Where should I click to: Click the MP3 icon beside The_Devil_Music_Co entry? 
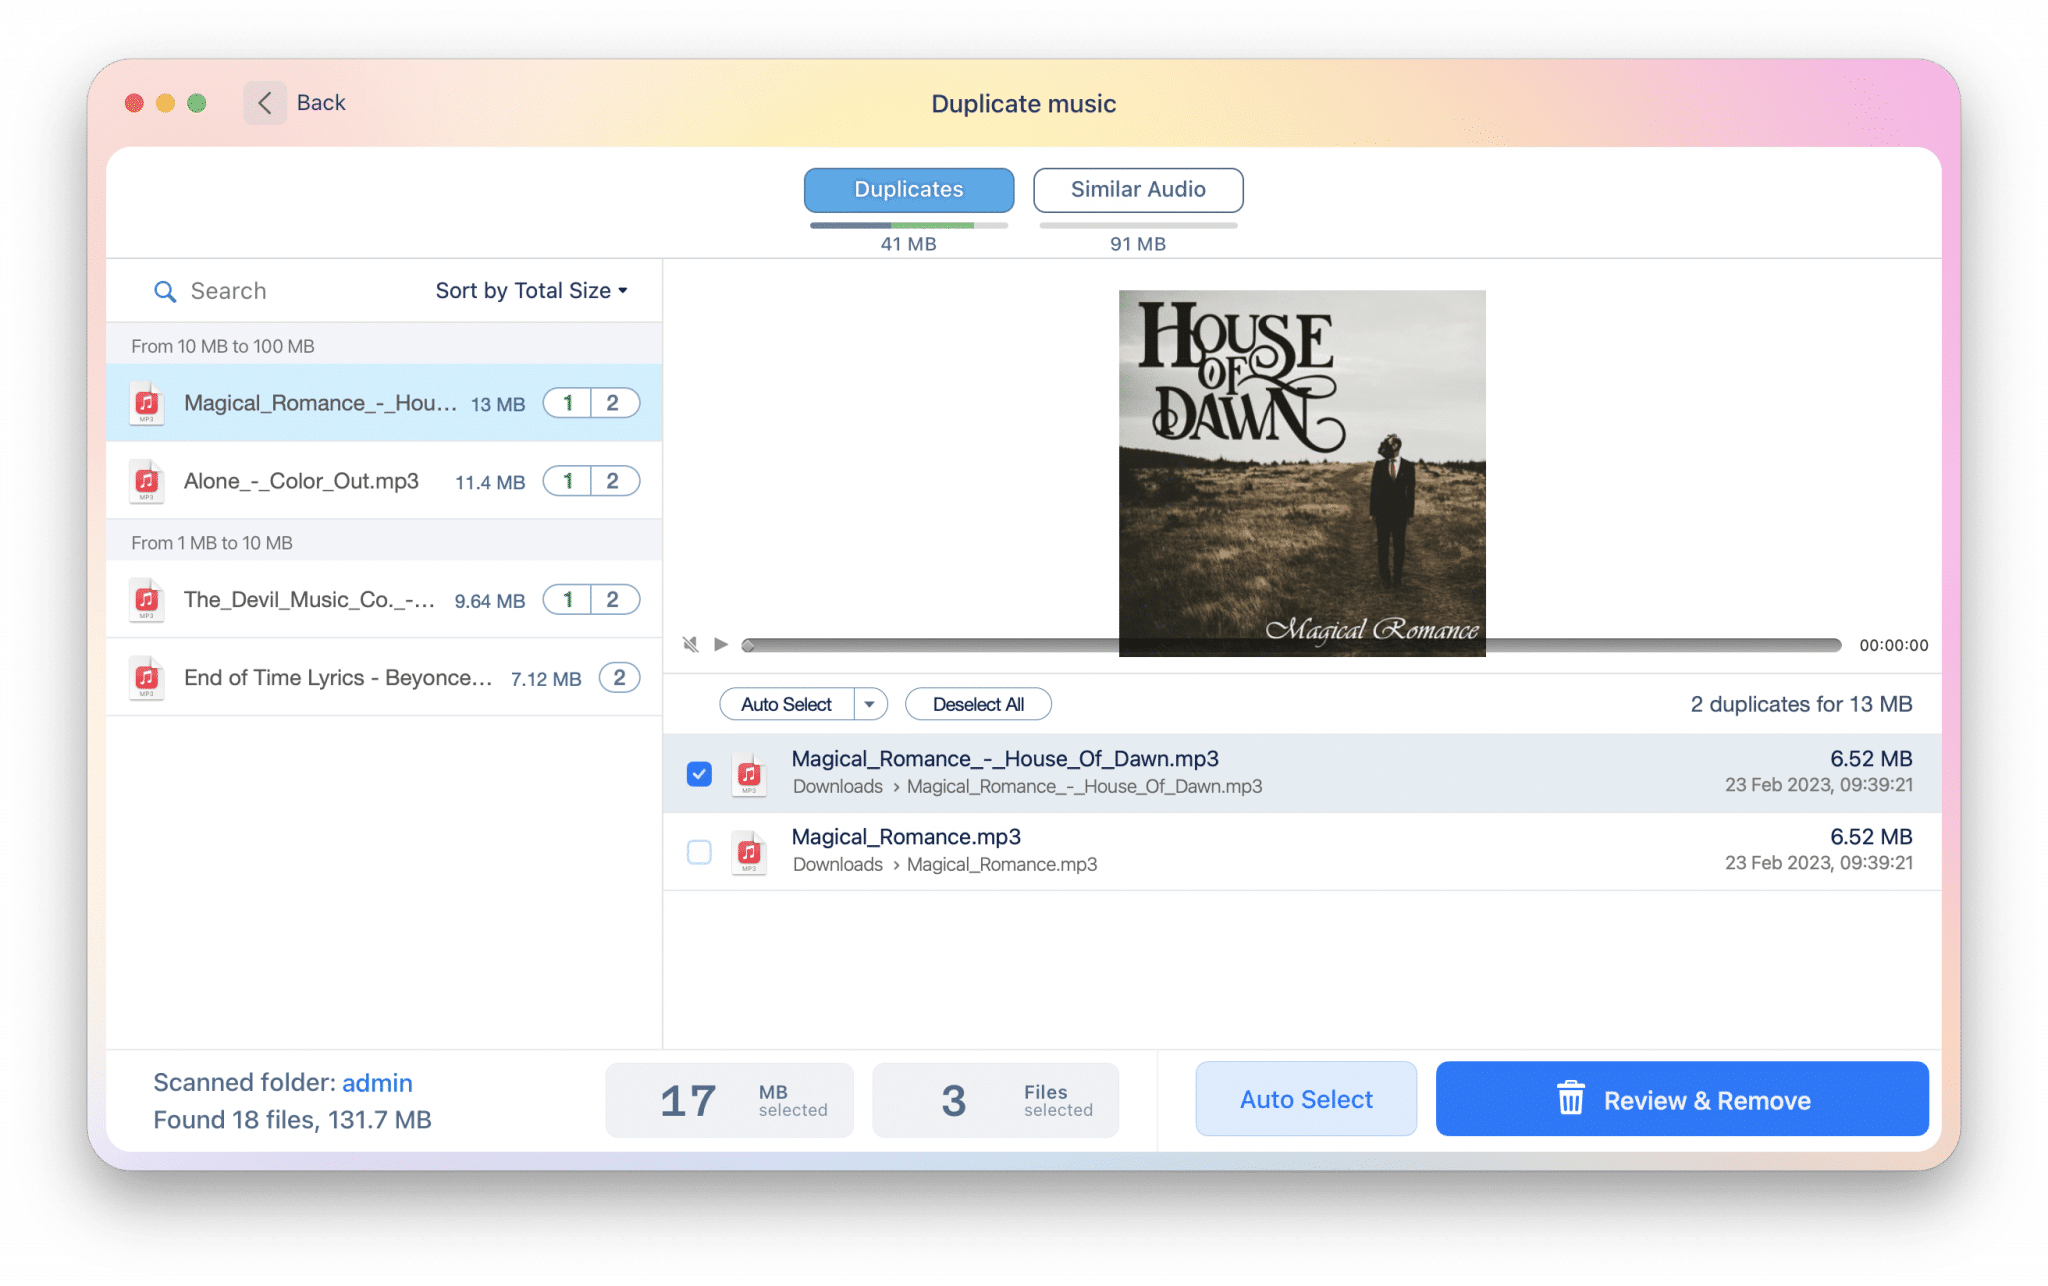(x=147, y=600)
